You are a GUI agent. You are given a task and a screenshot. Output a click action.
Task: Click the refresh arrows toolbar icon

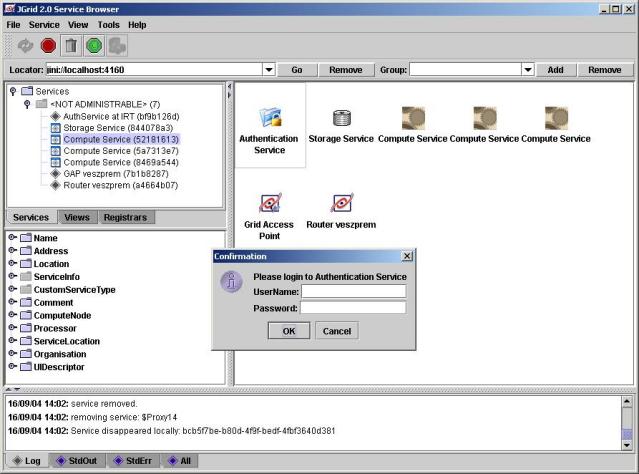(x=25, y=45)
